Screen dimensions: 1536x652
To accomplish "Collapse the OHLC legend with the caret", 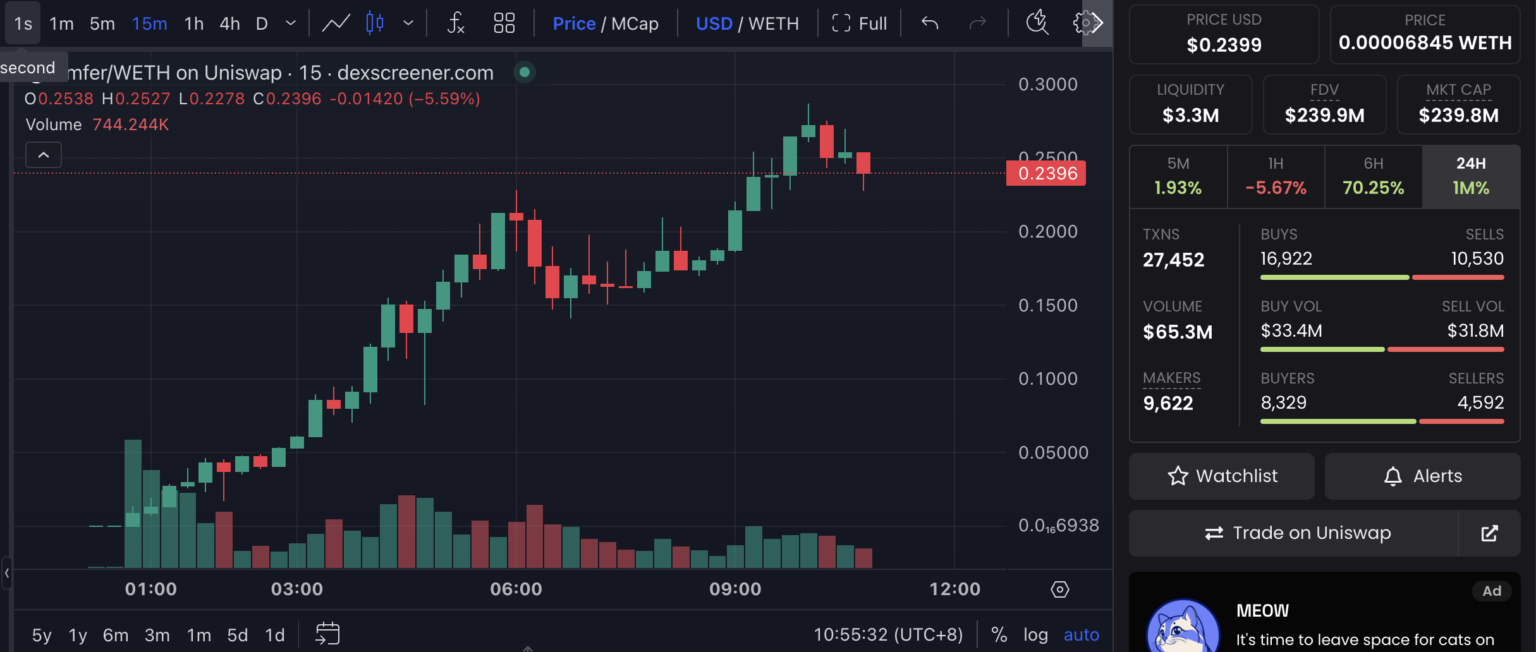I will click(43, 154).
